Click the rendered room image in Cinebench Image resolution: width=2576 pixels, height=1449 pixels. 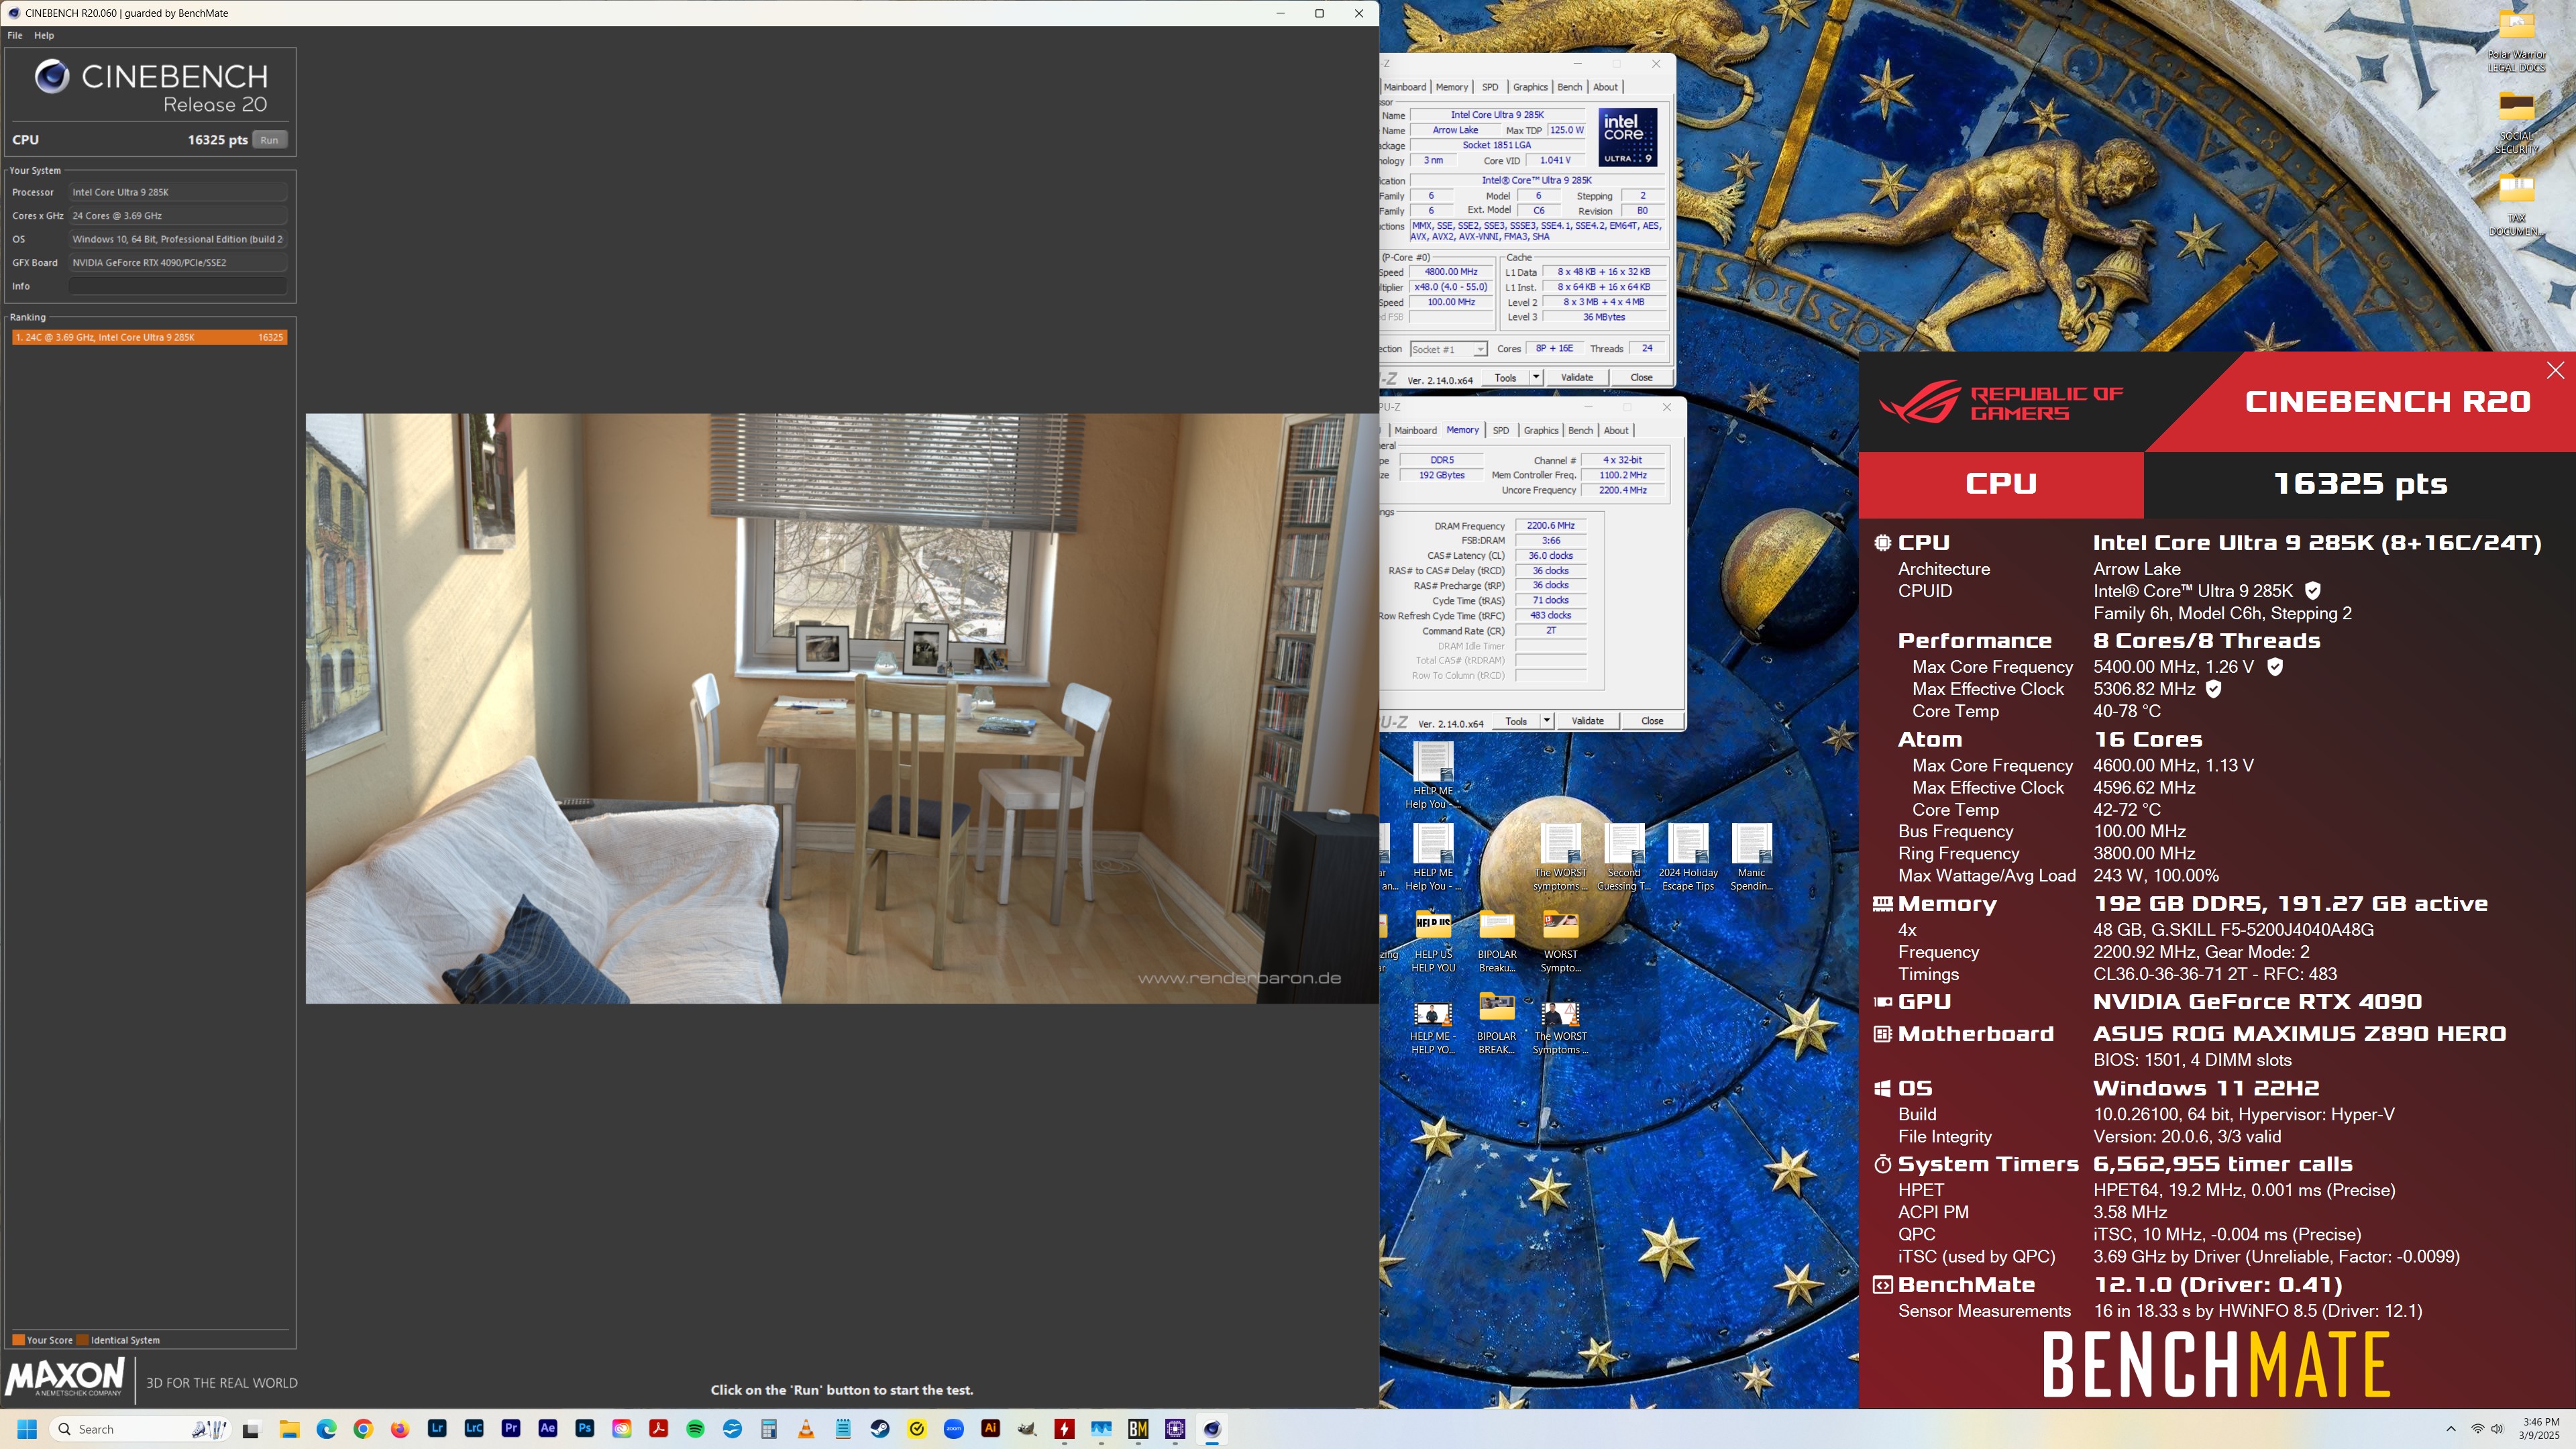pos(842,708)
